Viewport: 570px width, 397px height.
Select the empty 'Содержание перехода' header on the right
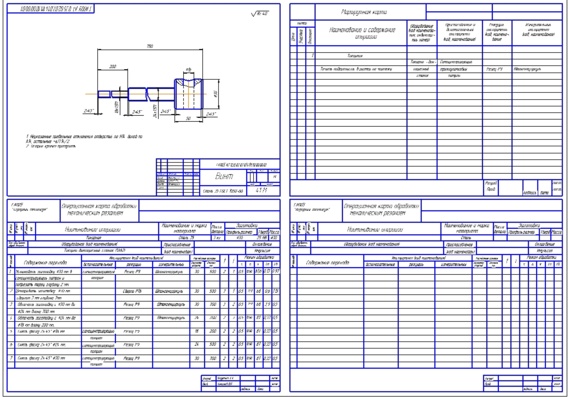coord(328,262)
